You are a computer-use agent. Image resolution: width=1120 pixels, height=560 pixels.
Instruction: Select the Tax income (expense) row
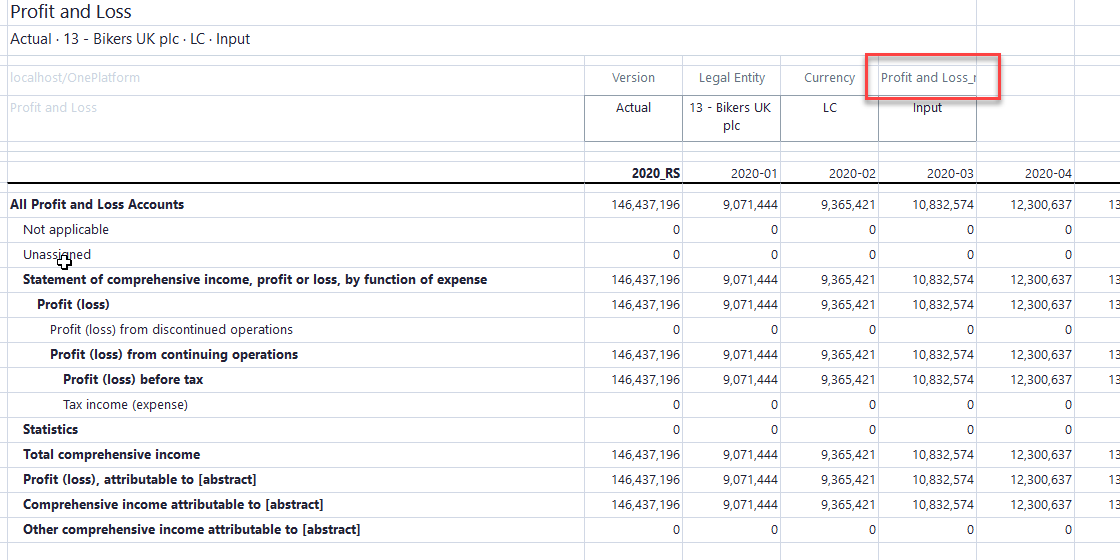point(125,405)
